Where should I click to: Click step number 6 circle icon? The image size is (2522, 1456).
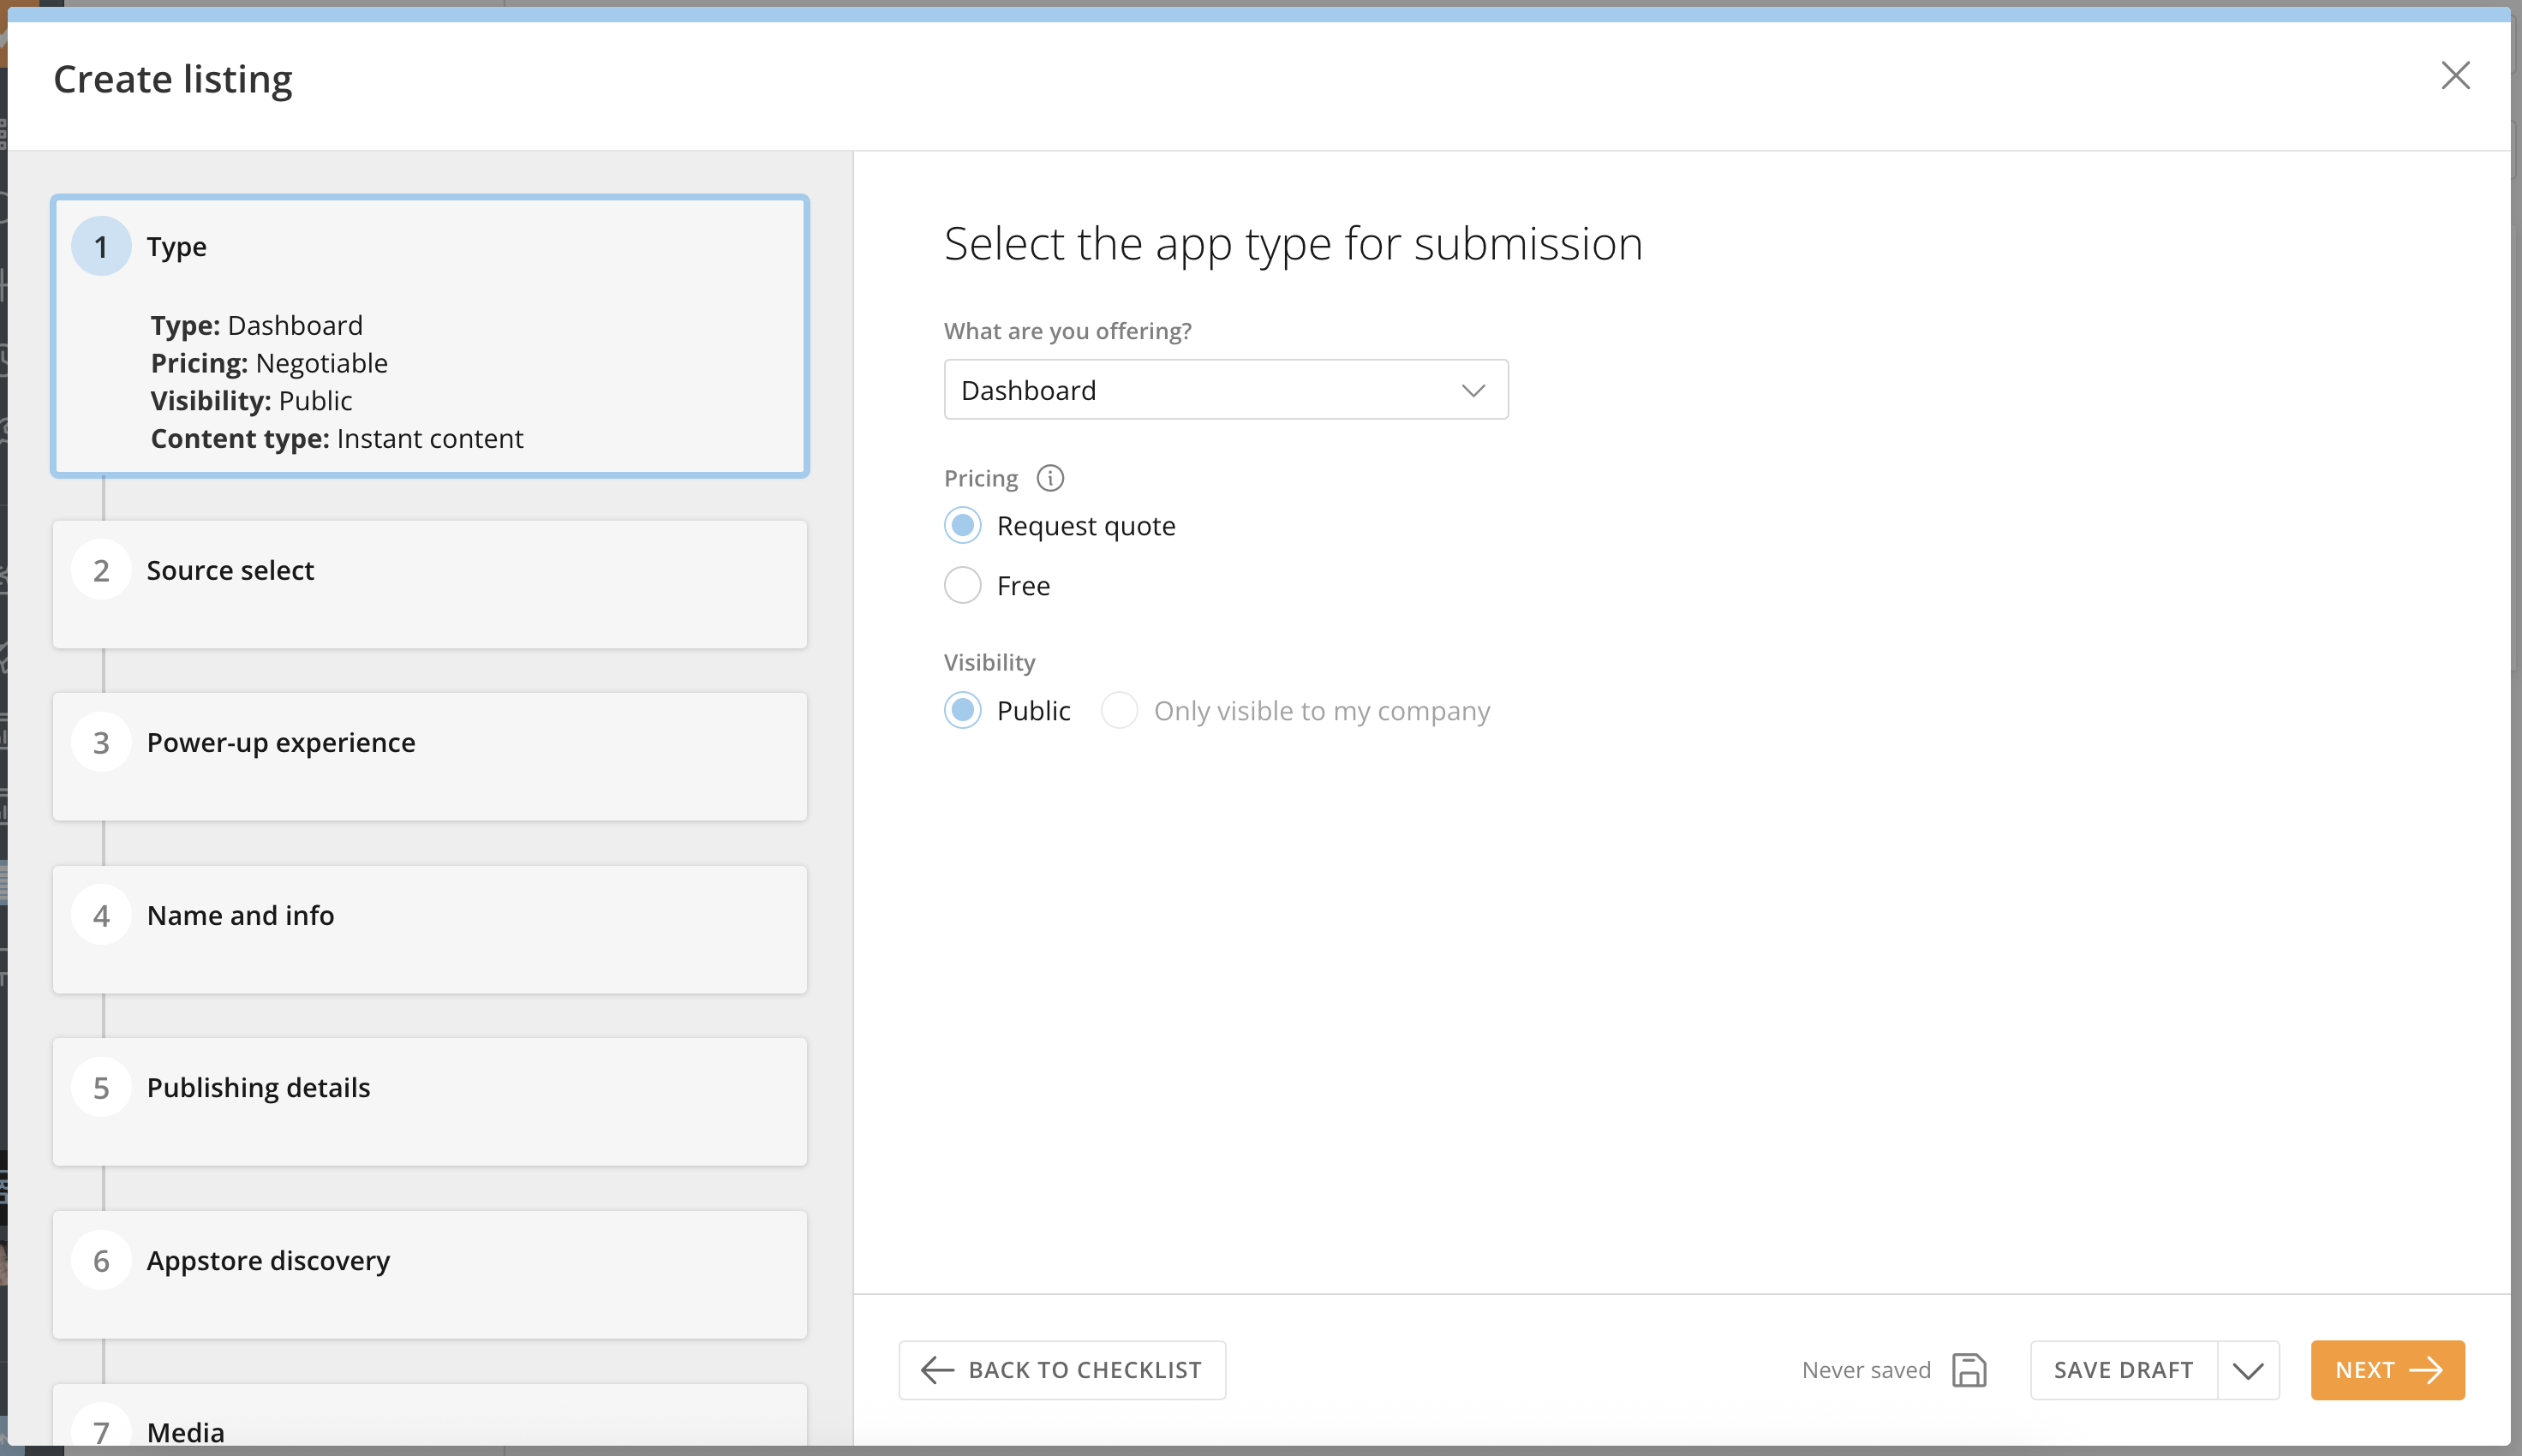[101, 1261]
